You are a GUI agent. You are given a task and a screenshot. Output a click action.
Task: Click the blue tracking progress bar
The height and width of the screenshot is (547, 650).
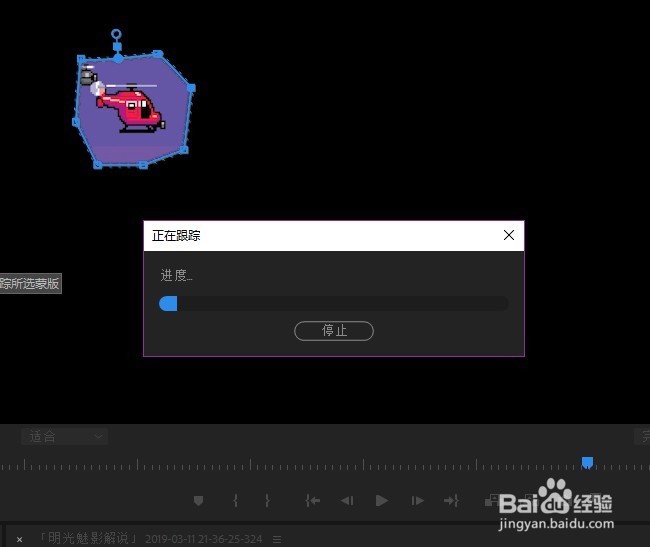click(x=334, y=303)
